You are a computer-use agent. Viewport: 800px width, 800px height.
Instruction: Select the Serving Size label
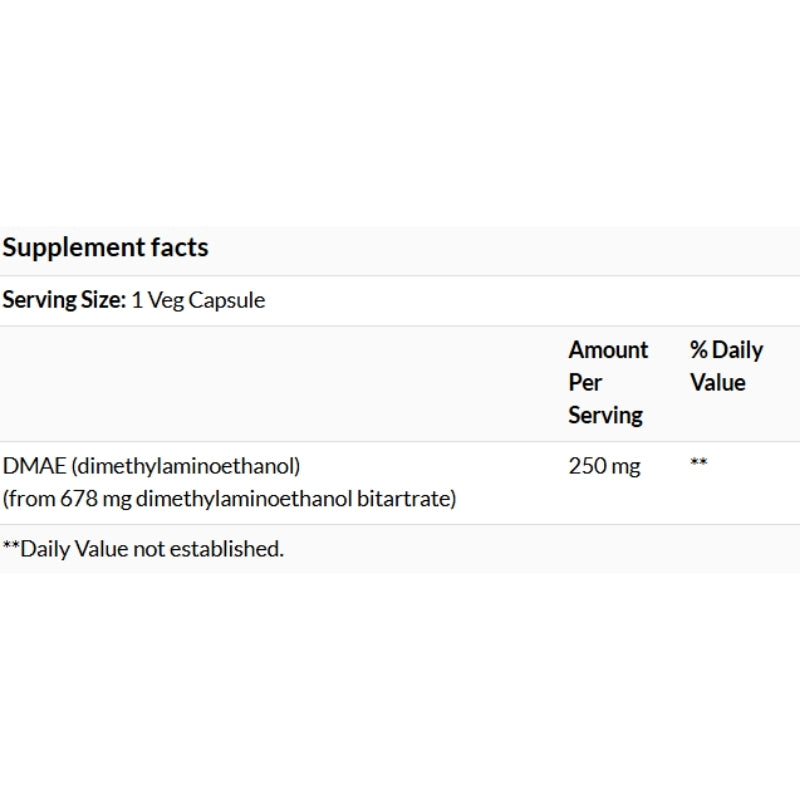(64, 299)
